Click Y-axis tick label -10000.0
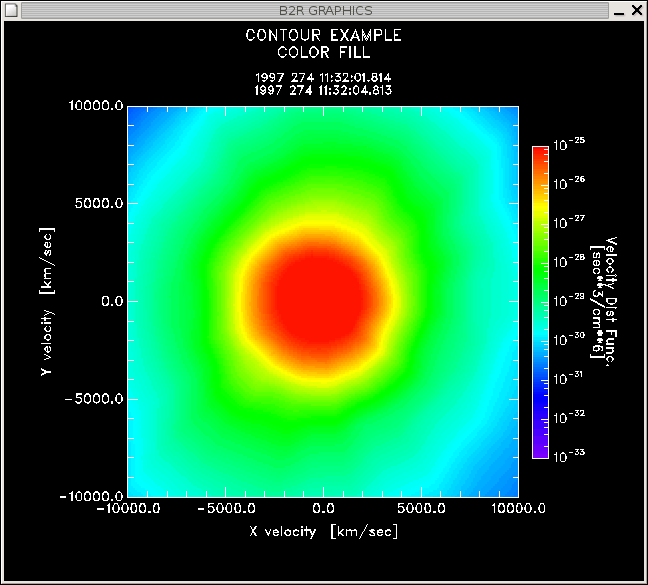The width and height of the screenshot is (648, 585). pyautogui.click(x=91, y=496)
